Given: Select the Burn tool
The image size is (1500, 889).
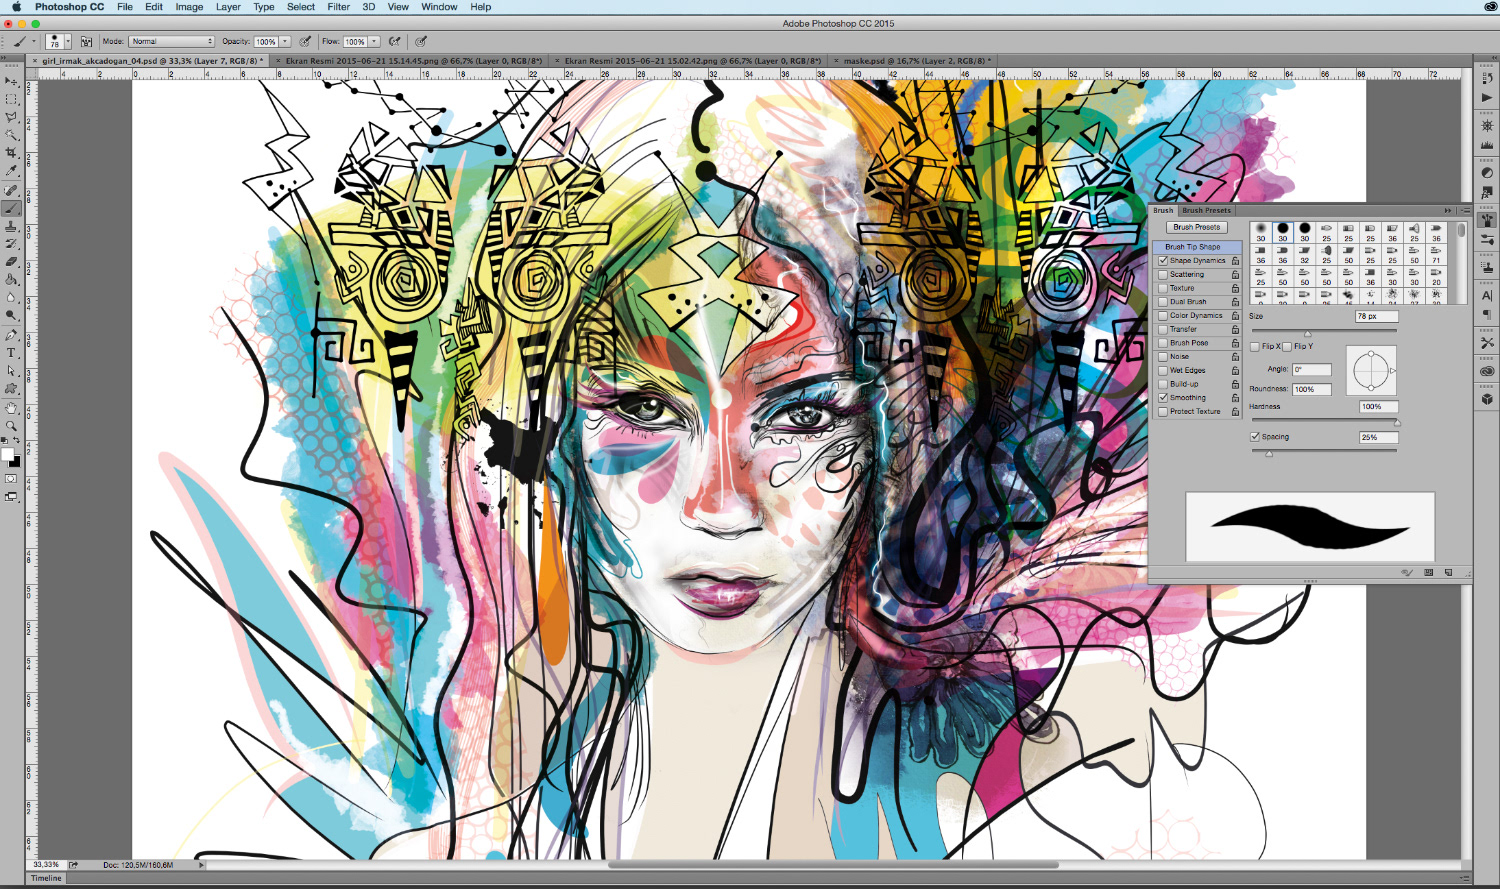Looking at the screenshot, I should [x=12, y=316].
